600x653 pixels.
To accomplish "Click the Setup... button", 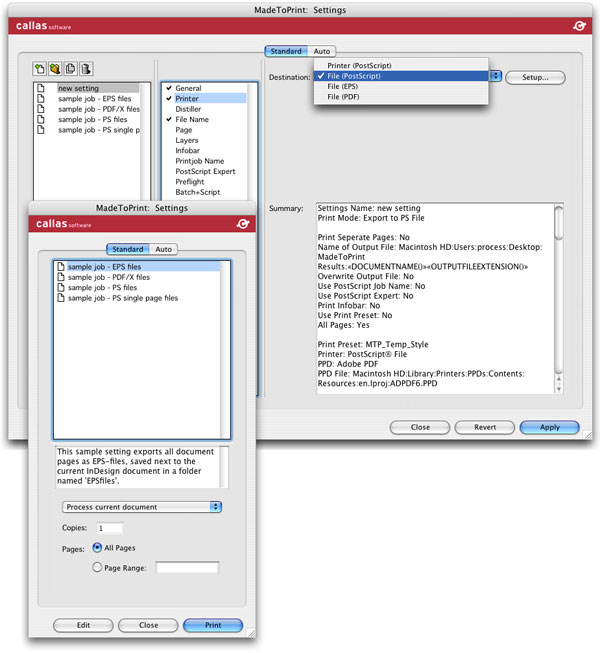I will pyautogui.click(x=535, y=77).
